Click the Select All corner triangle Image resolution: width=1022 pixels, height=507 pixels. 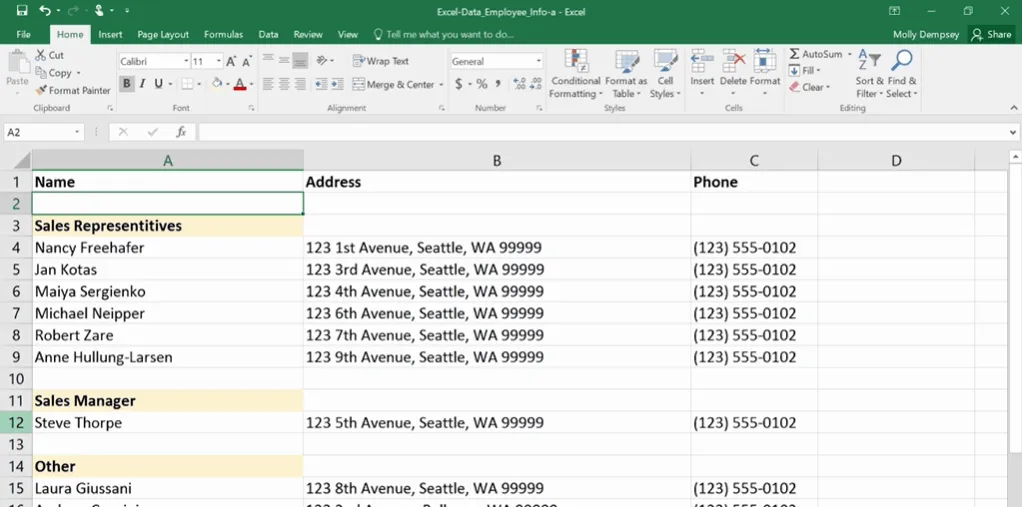(x=22, y=160)
